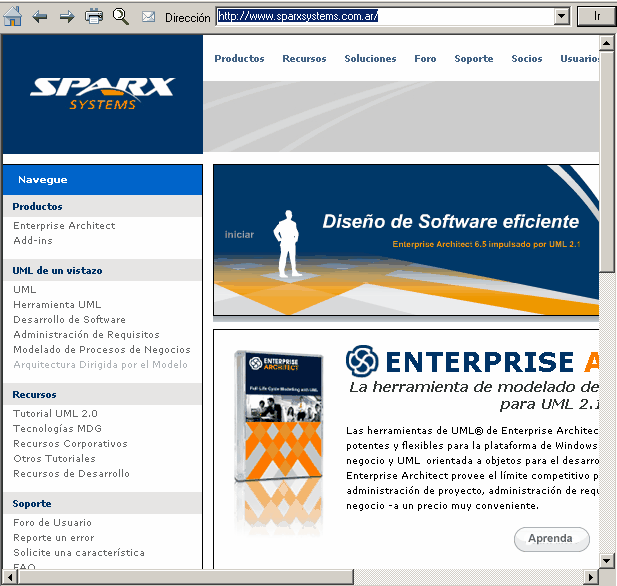Click the vertical scrollbar thumb
The width and height of the screenshot is (617, 586).
pyautogui.click(x=606, y=161)
